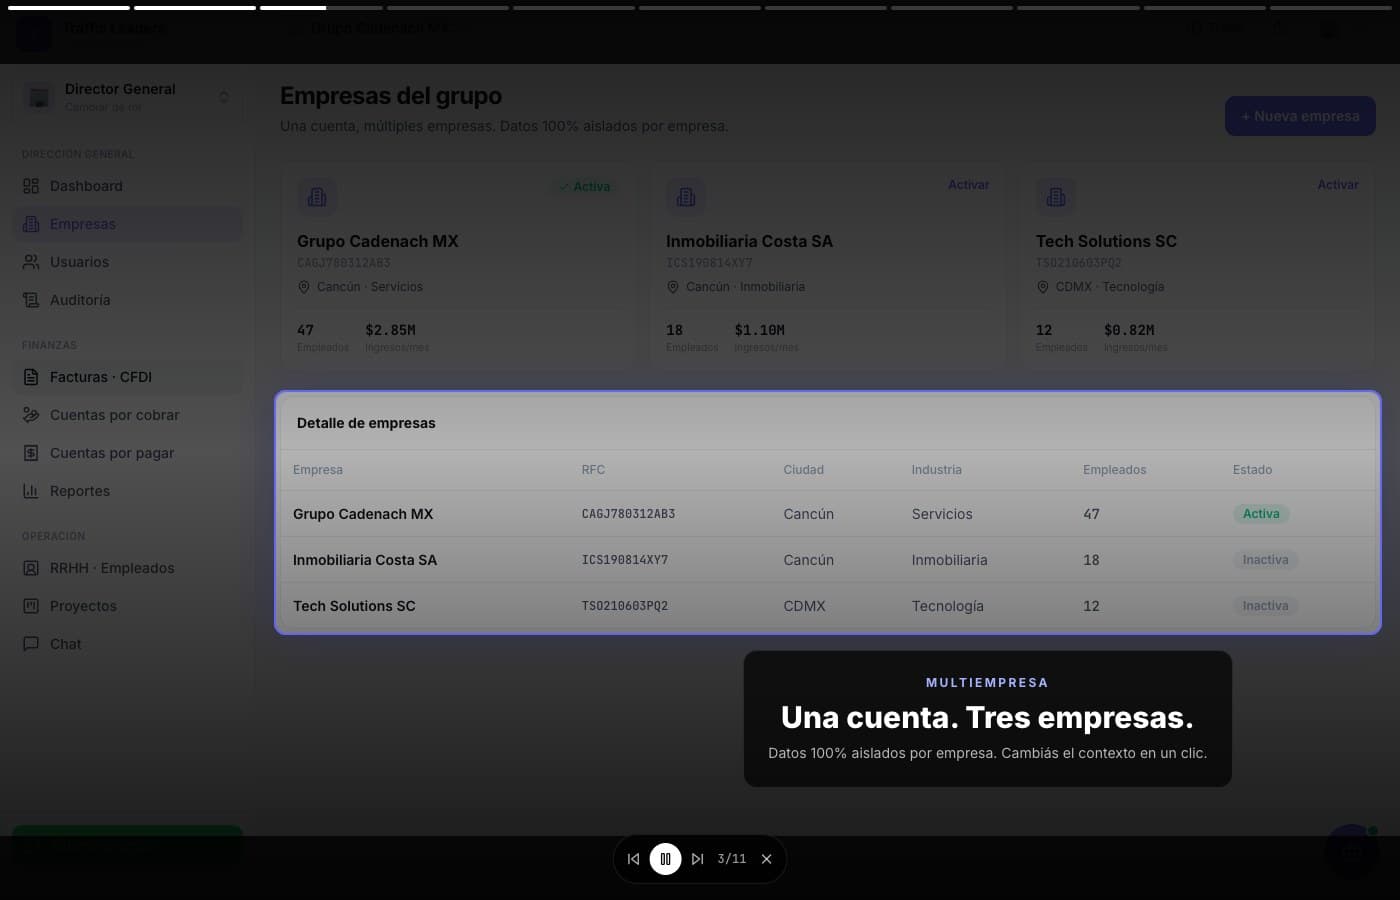1400x900 pixels.
Task: Expand the Director General role switcher chevron
Action: (x=224, y=97)
